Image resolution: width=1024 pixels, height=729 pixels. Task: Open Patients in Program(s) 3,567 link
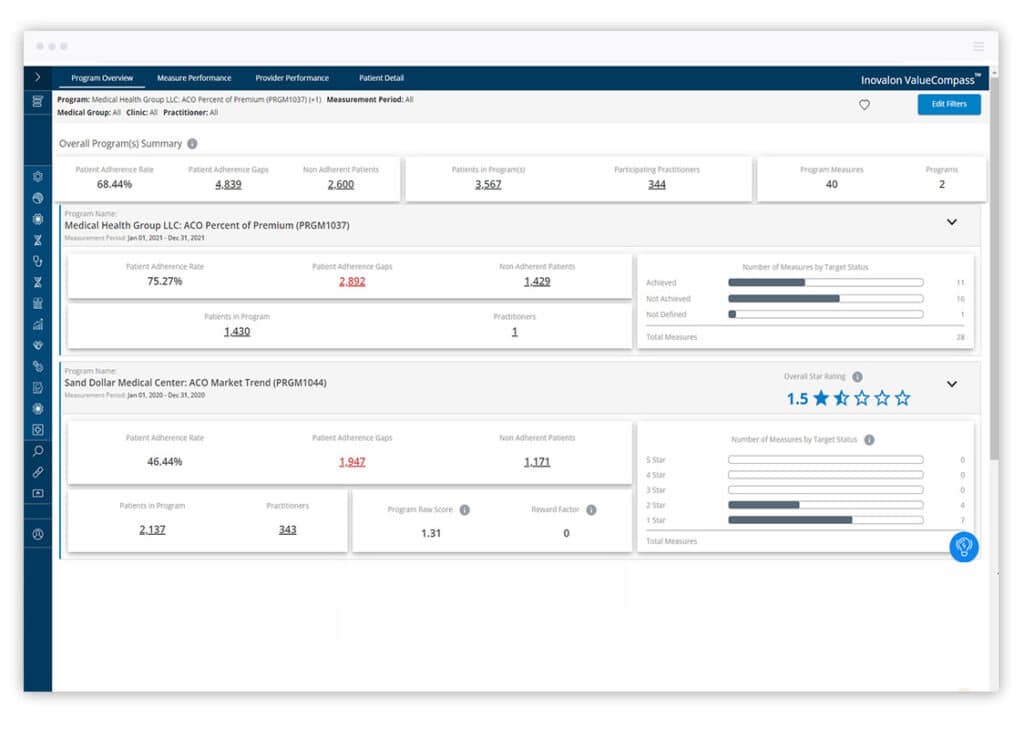tap(488, 185)
